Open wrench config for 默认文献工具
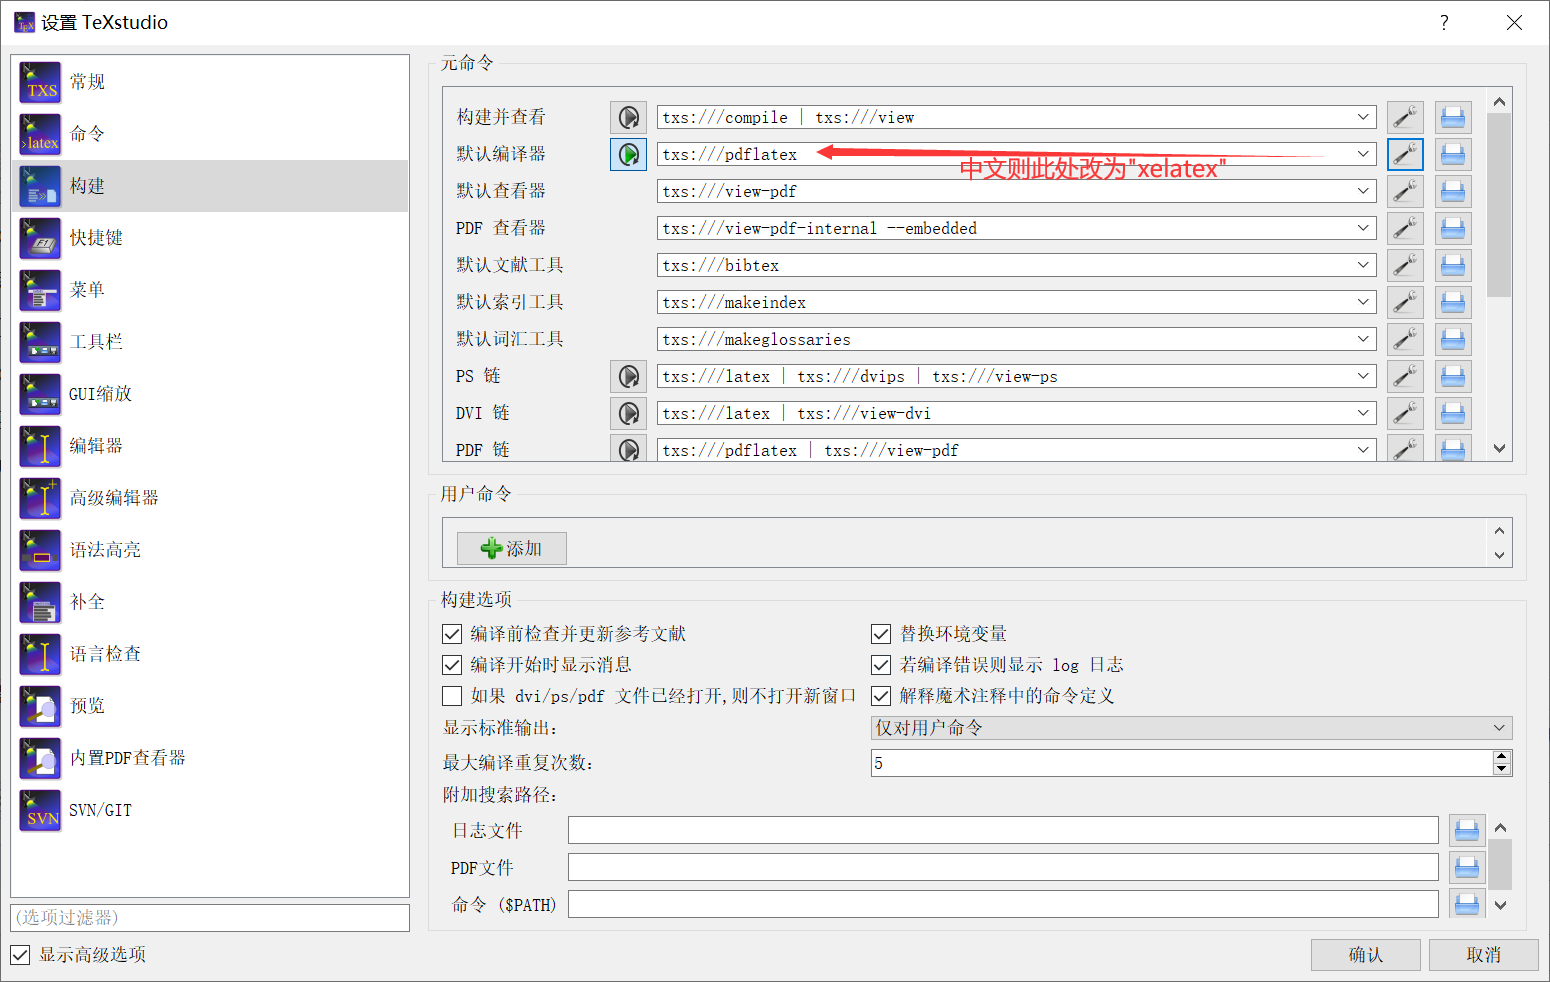 click(x=1405, y=265)
